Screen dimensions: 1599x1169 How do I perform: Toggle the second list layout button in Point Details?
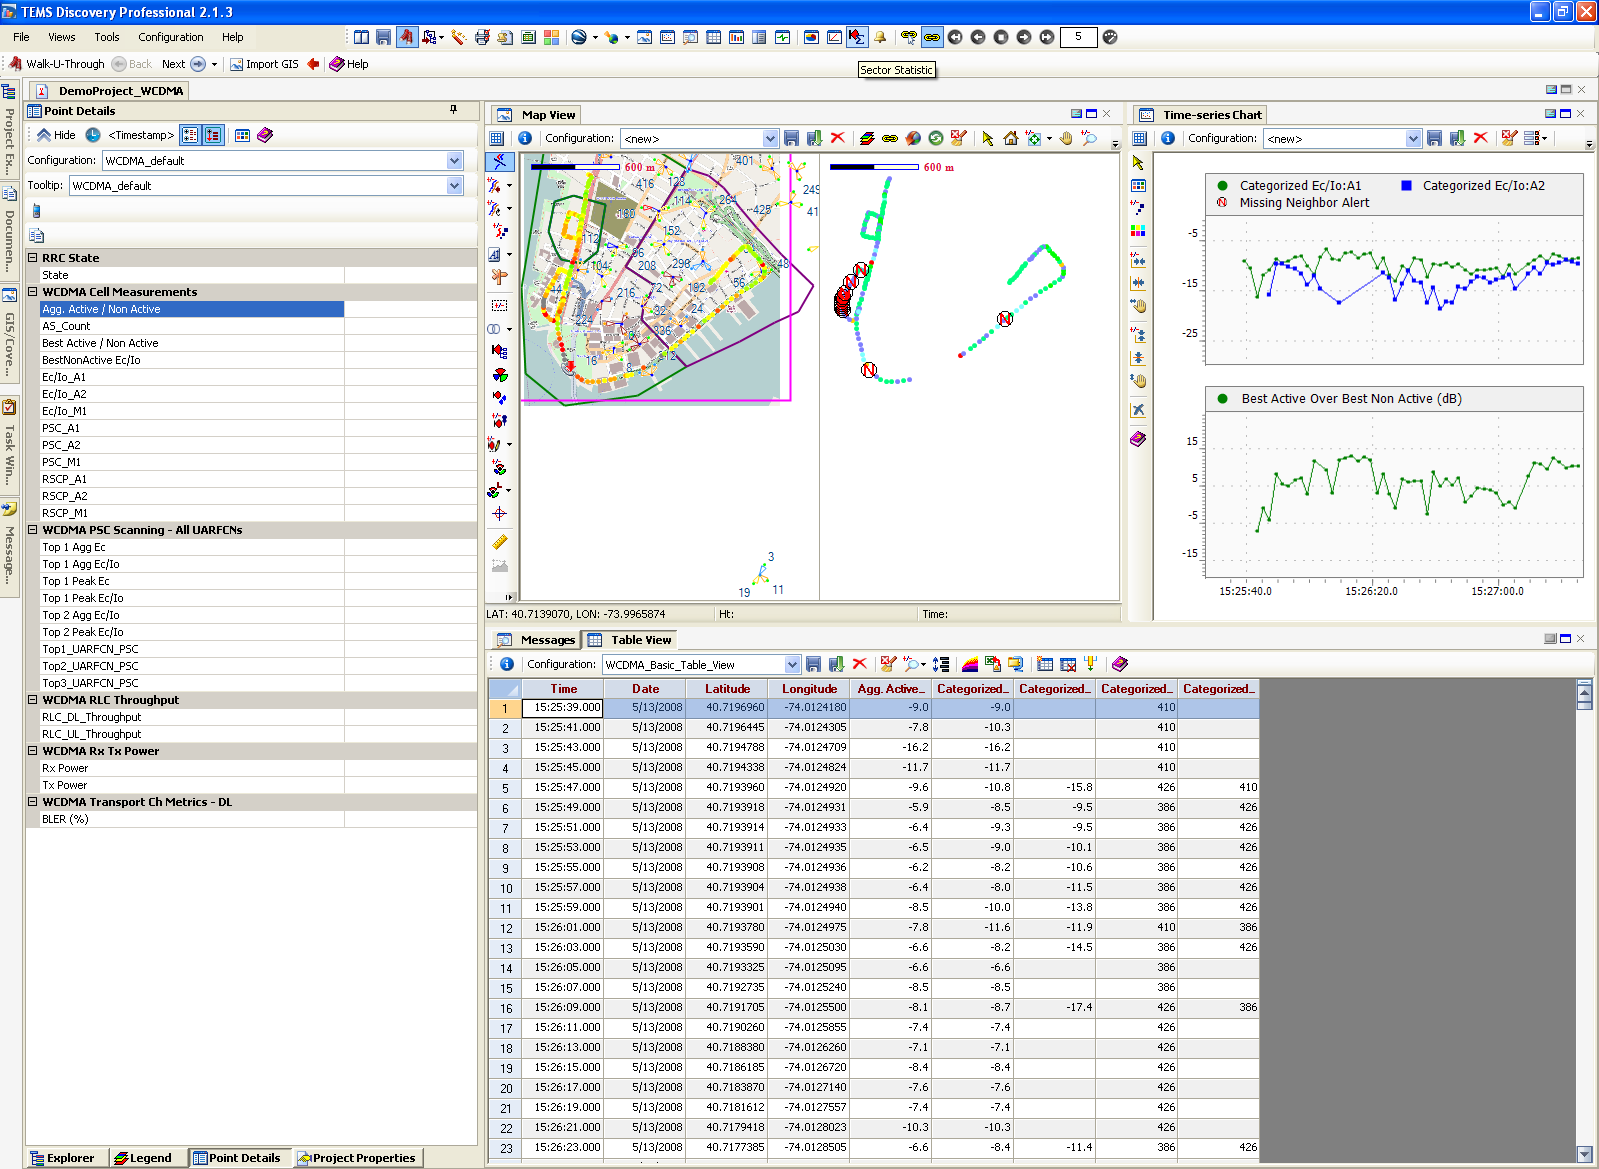[x=213, y=135]
